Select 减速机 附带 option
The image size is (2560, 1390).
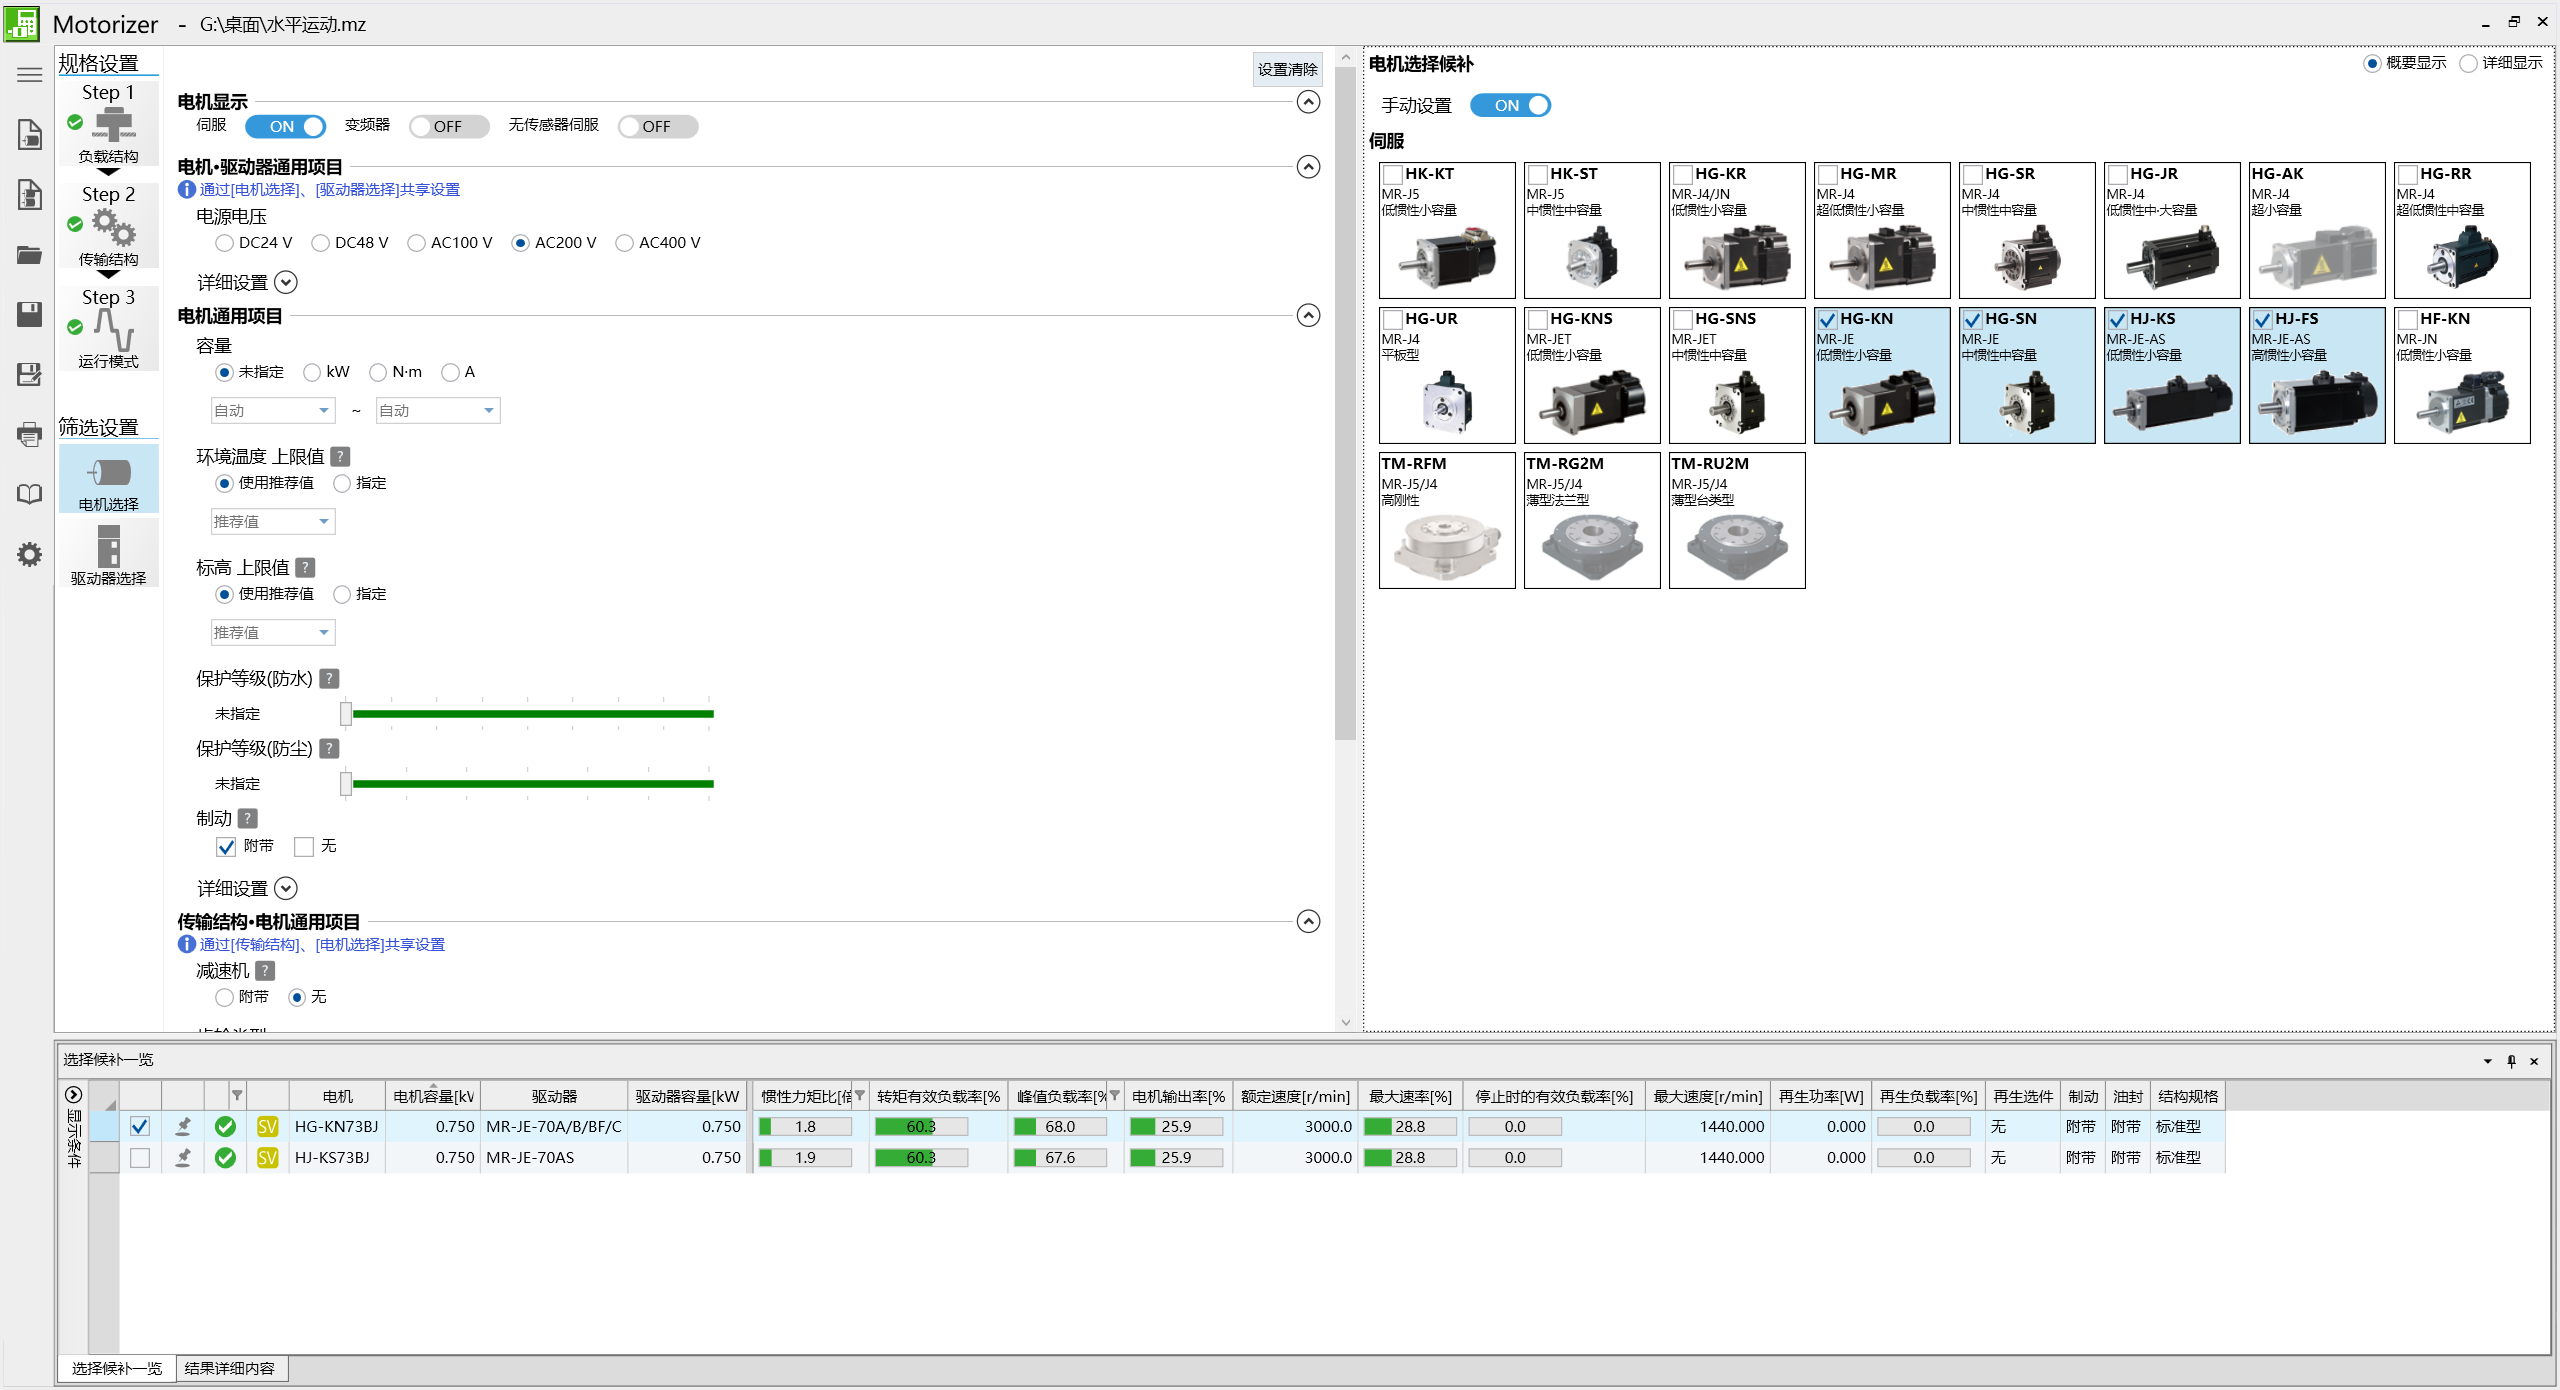tap(224, 997)
